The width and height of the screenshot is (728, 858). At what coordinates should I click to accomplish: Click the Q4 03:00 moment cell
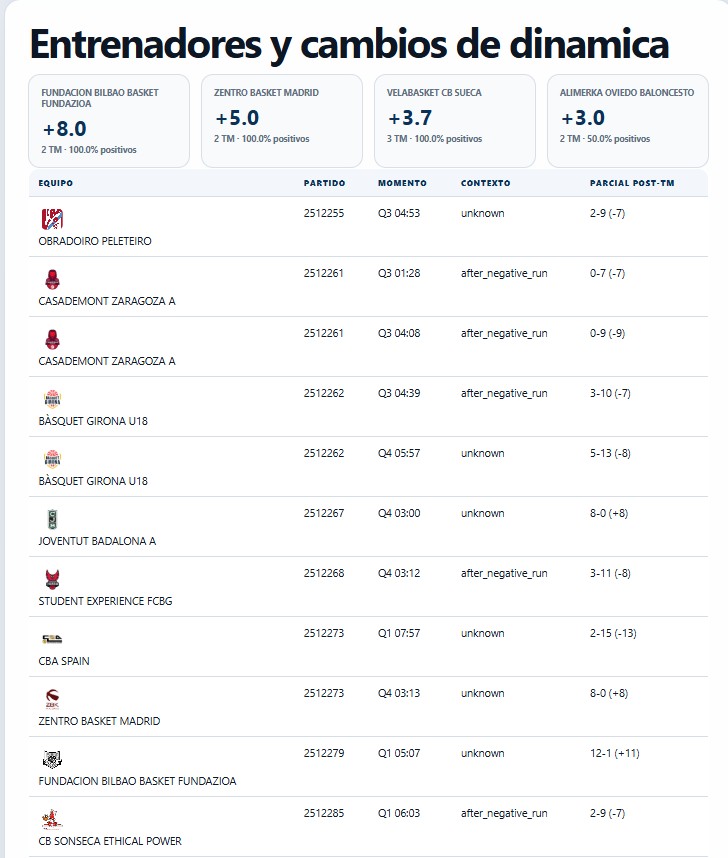[399, 513]
